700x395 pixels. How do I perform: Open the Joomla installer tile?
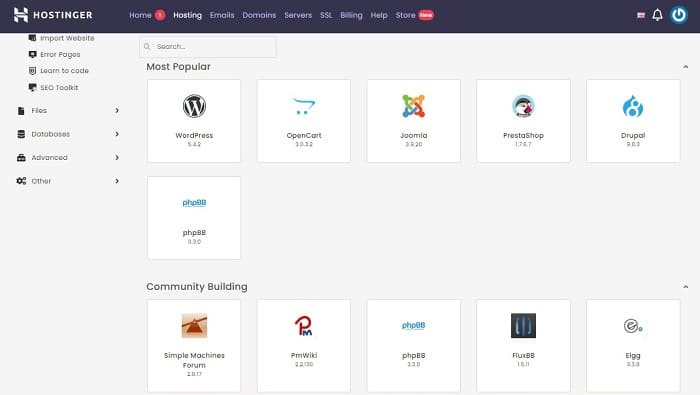413,121
